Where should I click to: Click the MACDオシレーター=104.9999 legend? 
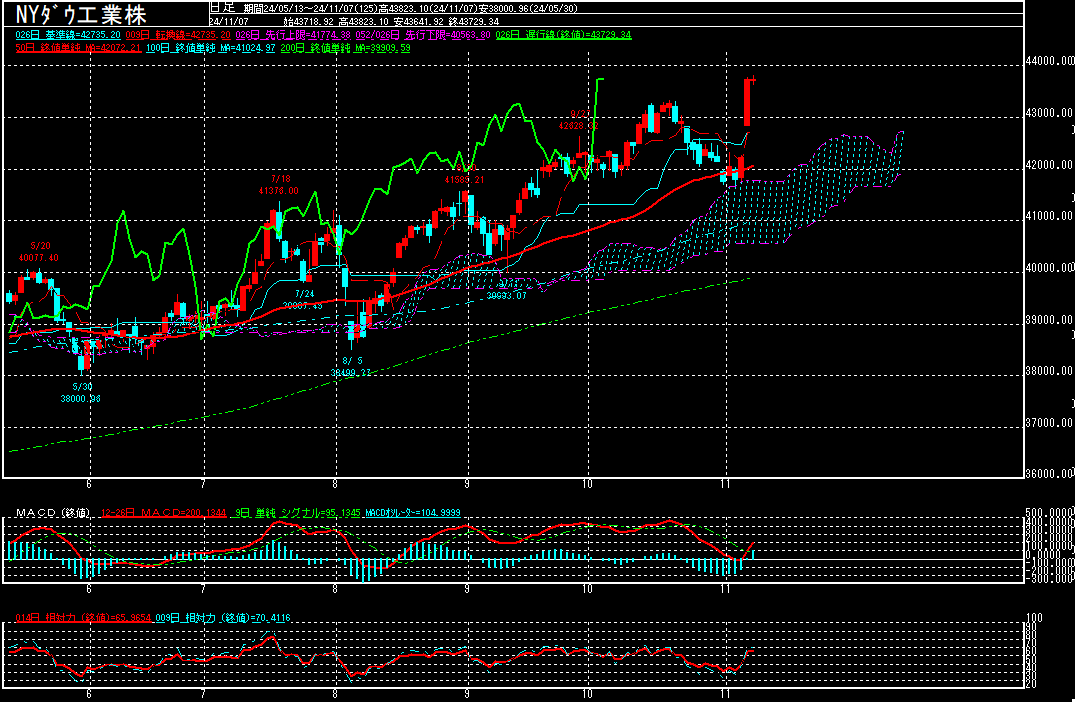(x=412, y=513)
